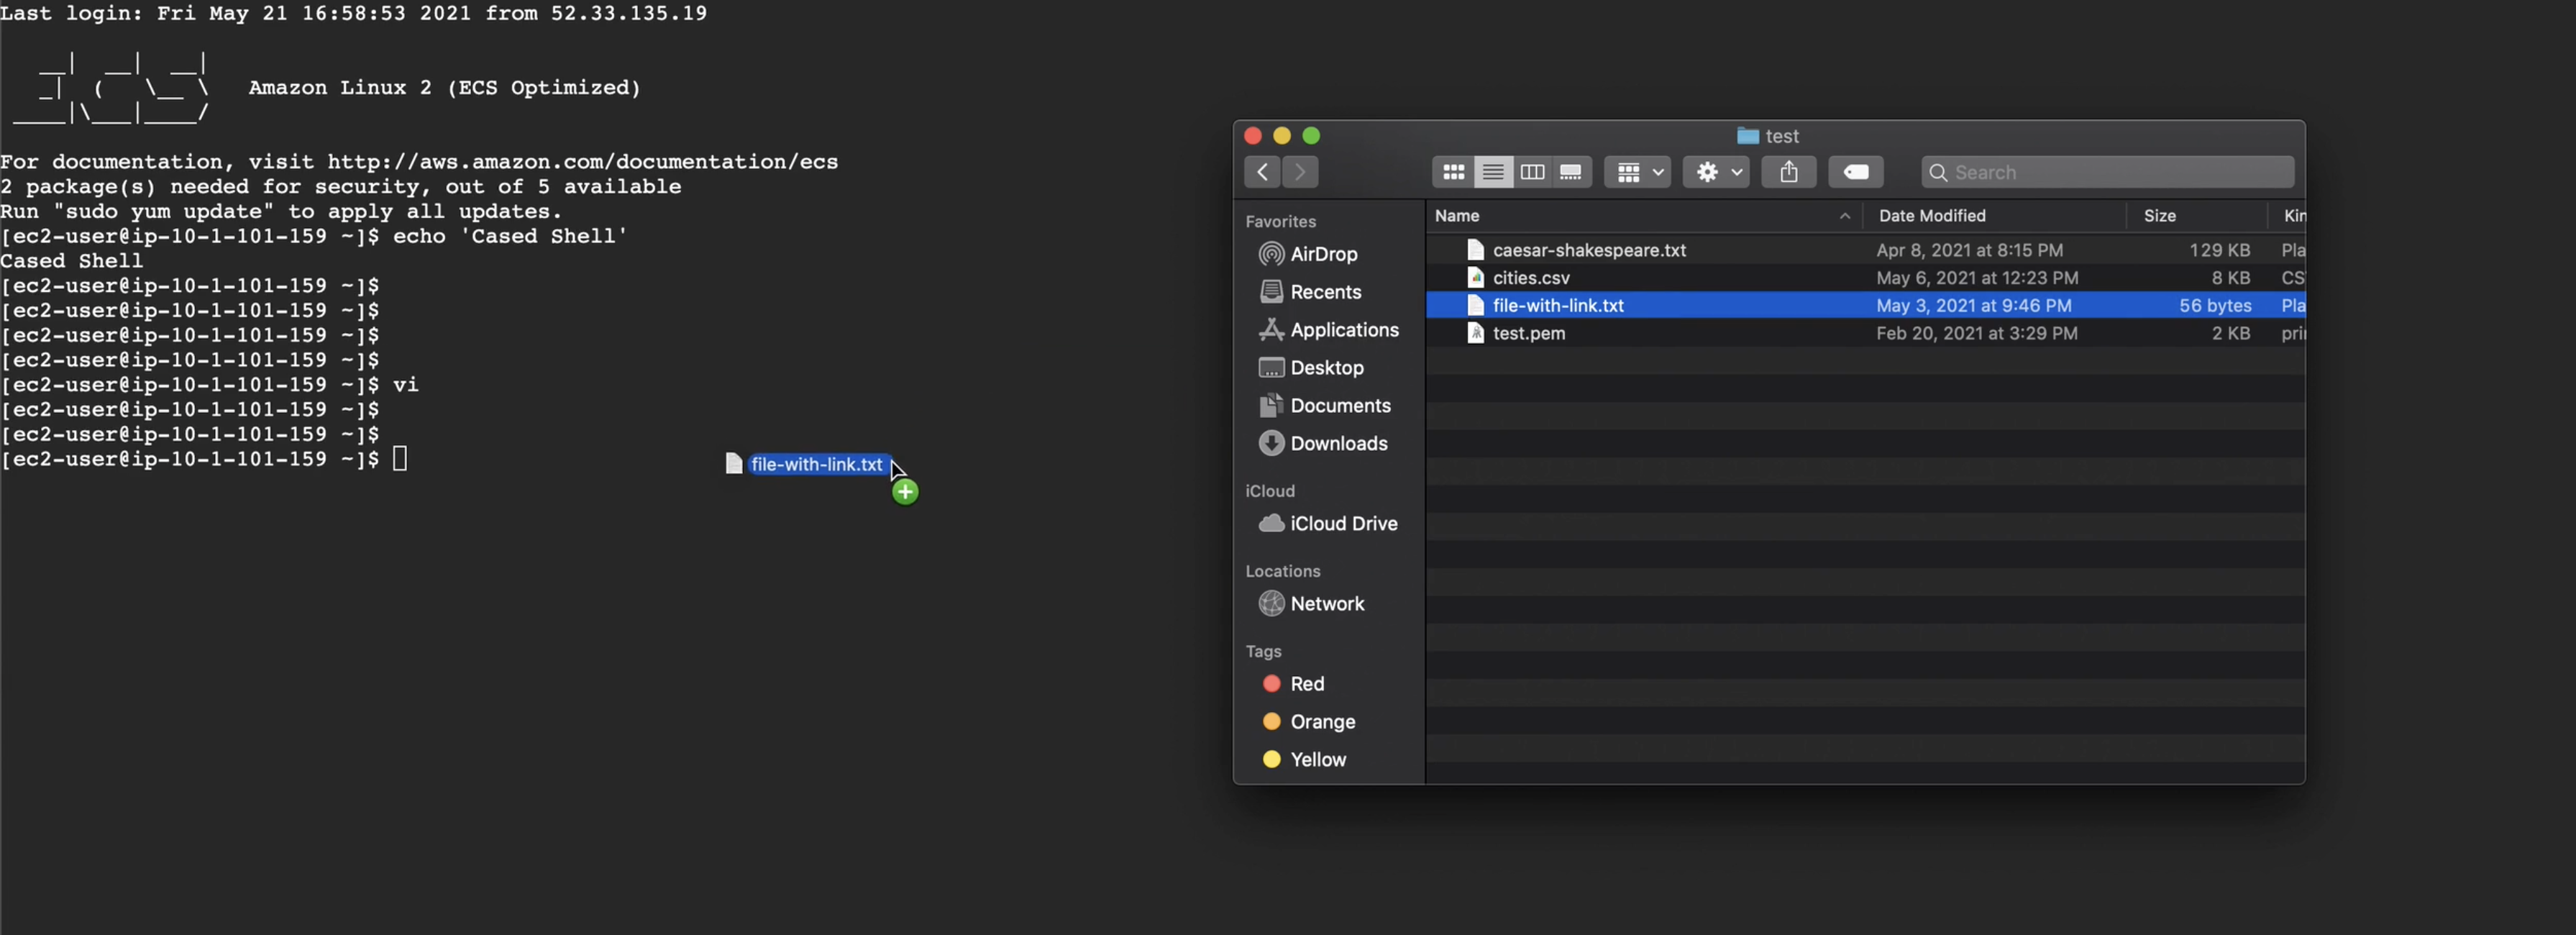Open Downloads folder in sidebar

coord(1338,443)
